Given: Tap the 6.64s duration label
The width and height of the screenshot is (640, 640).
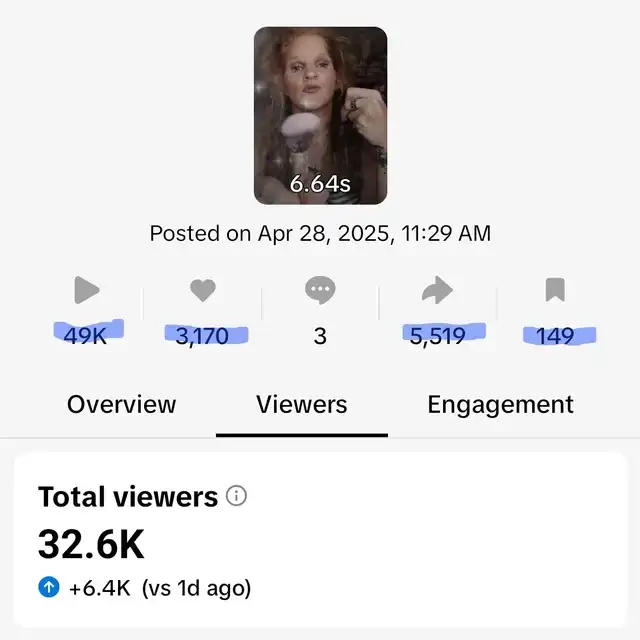Looking at the screenshot, I should [x=320, y=184].
